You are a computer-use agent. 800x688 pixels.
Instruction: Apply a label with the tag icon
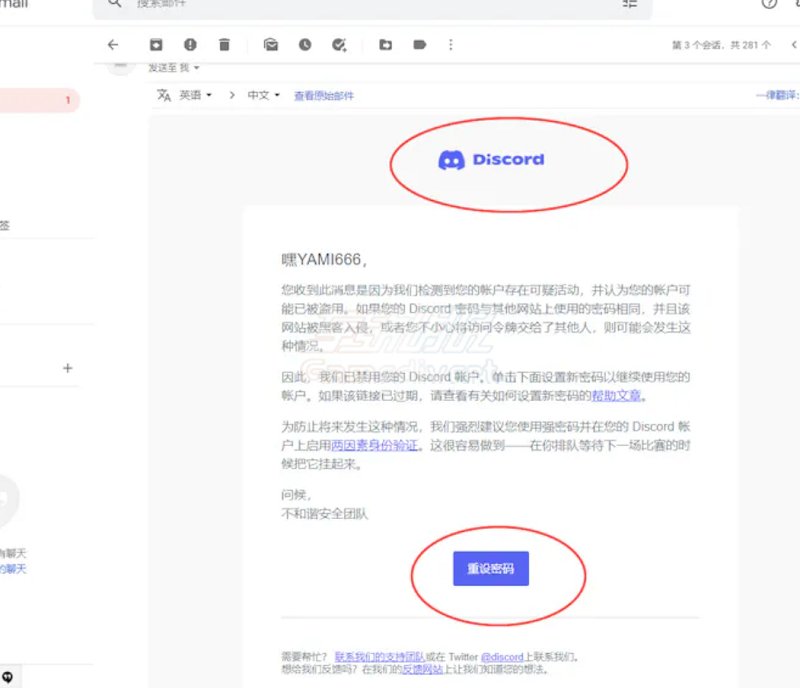419,45
